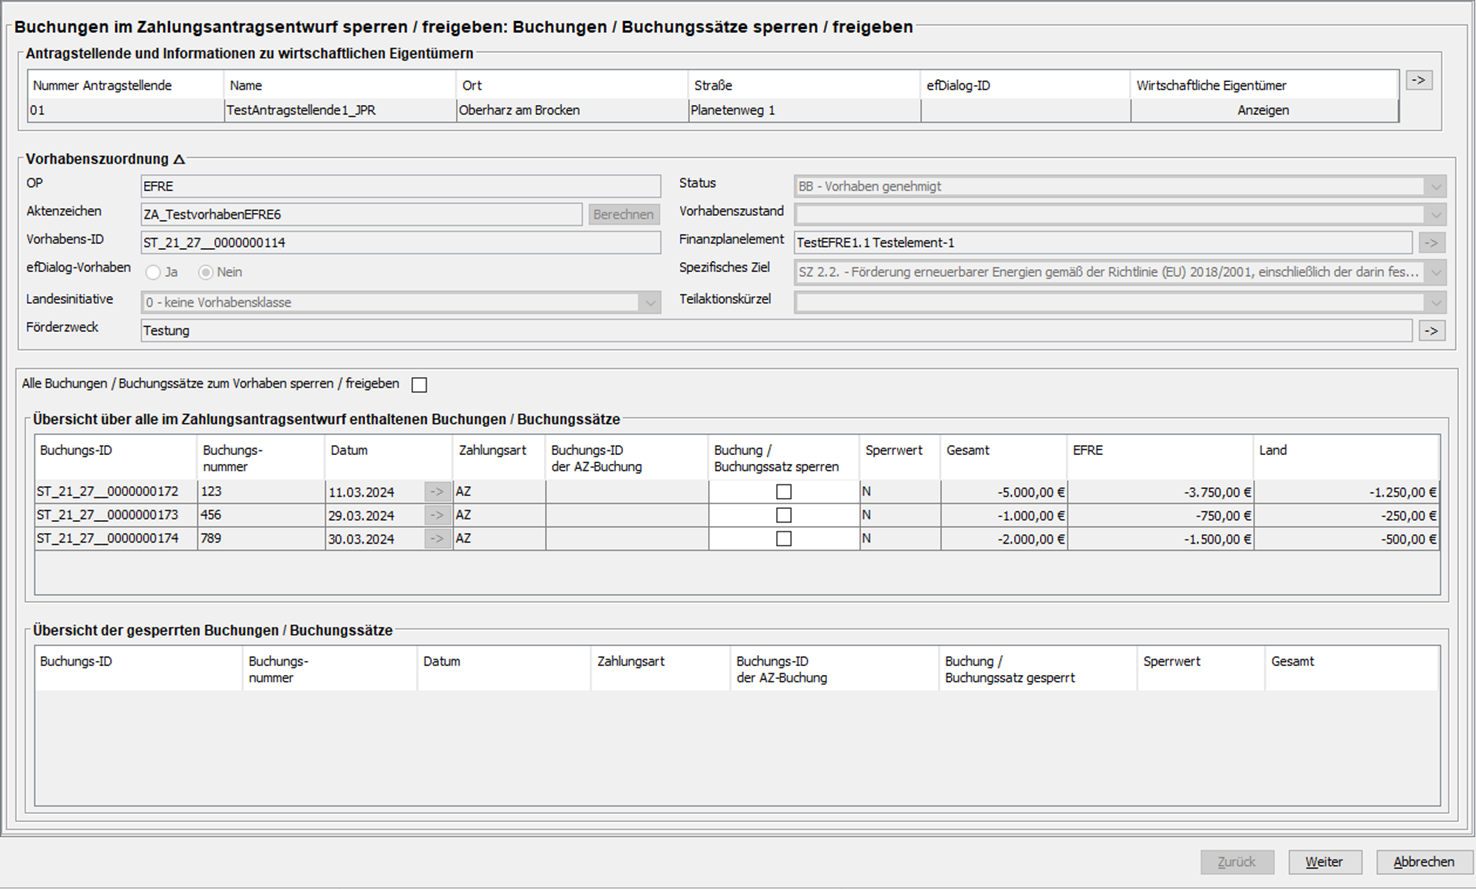Open Landesinitiative dropdown
This screenshot has height=889, width=1476.
point(650,302)
